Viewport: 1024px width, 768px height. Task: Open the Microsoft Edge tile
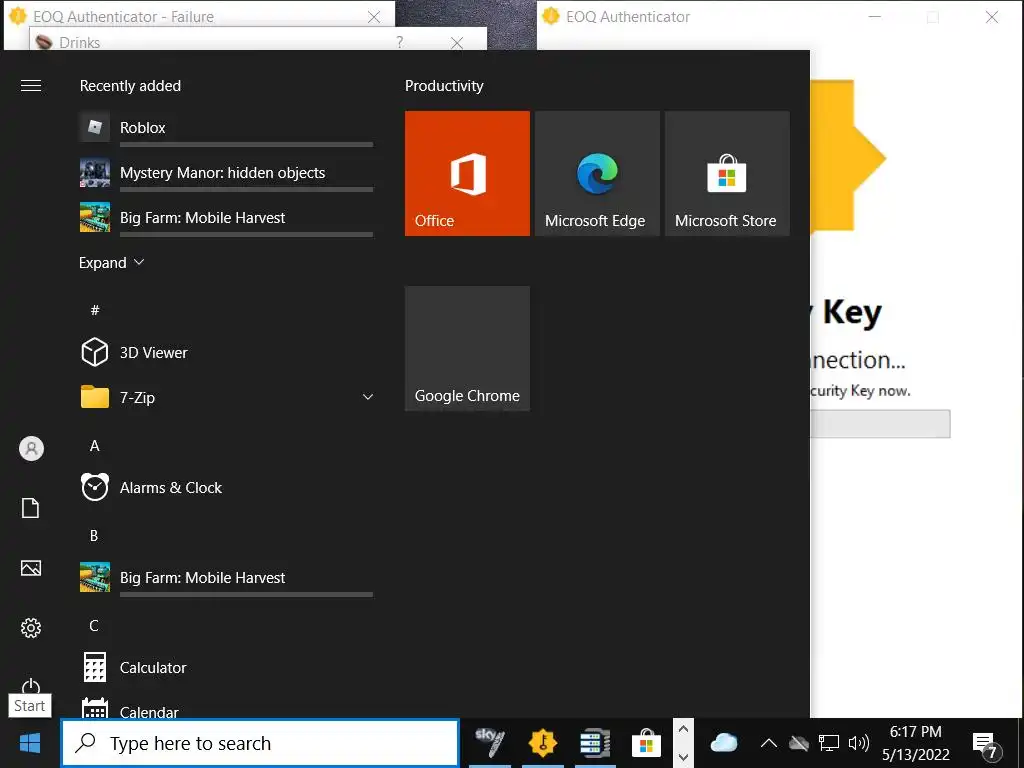point(597,173)
